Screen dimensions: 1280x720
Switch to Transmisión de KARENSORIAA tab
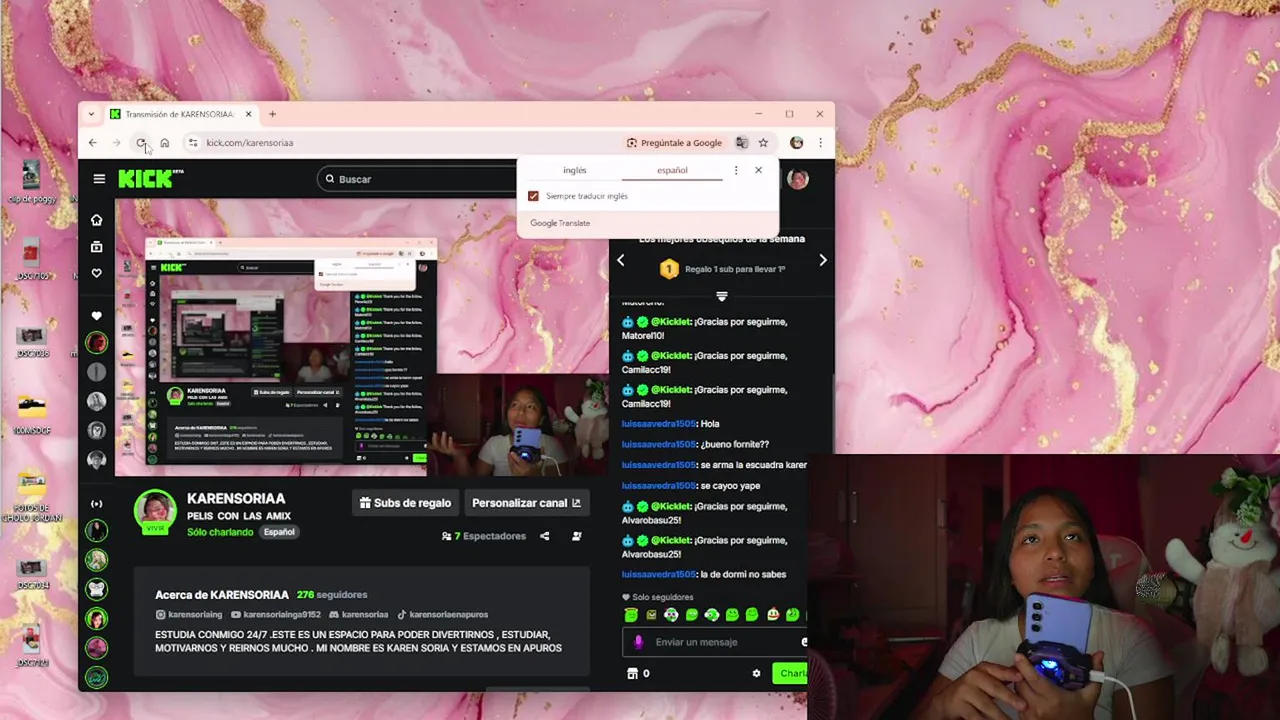pos(180,114)
